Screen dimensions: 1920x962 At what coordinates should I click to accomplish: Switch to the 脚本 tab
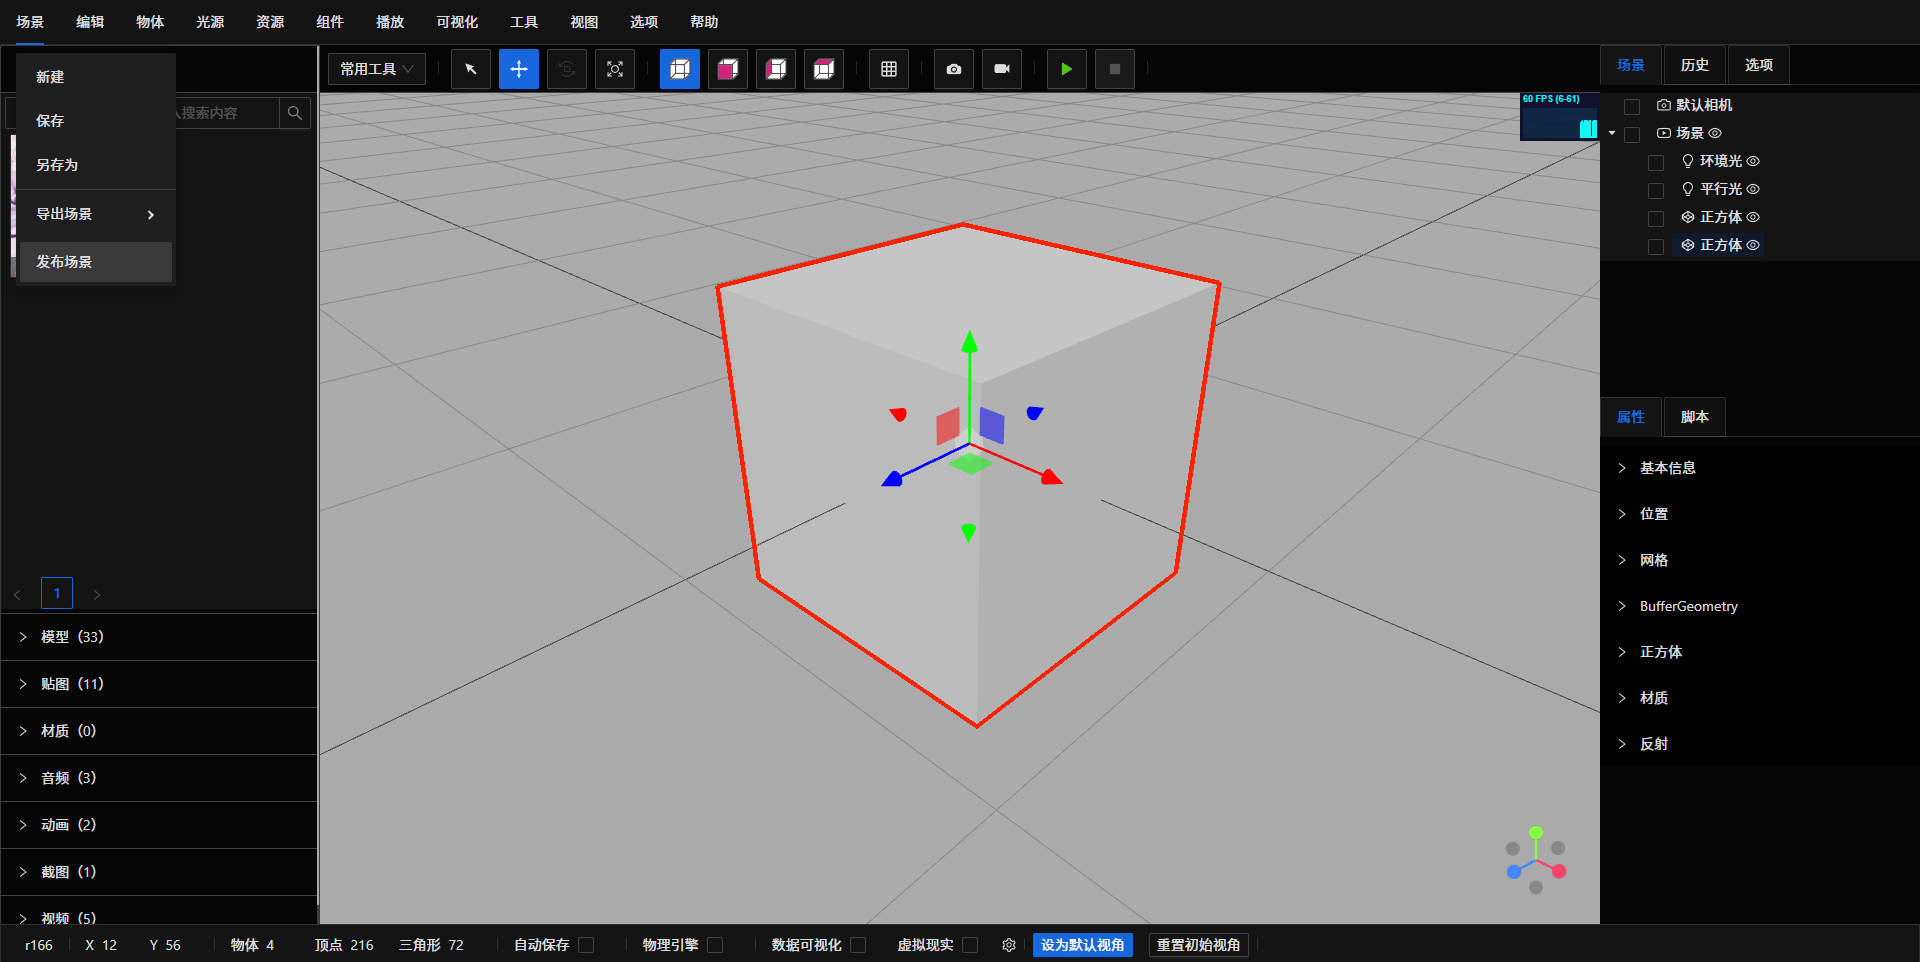(1694, 417)
